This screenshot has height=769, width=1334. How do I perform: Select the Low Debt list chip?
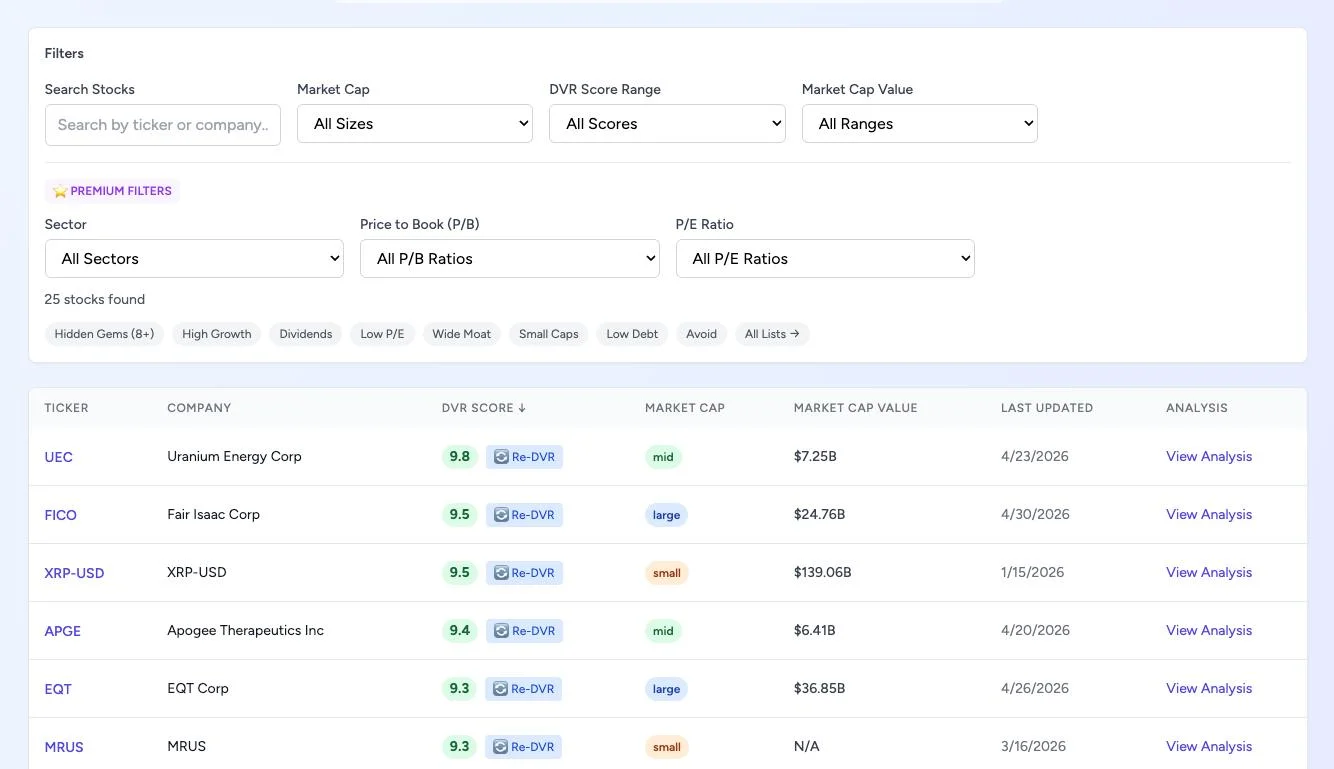pos(632,334)
